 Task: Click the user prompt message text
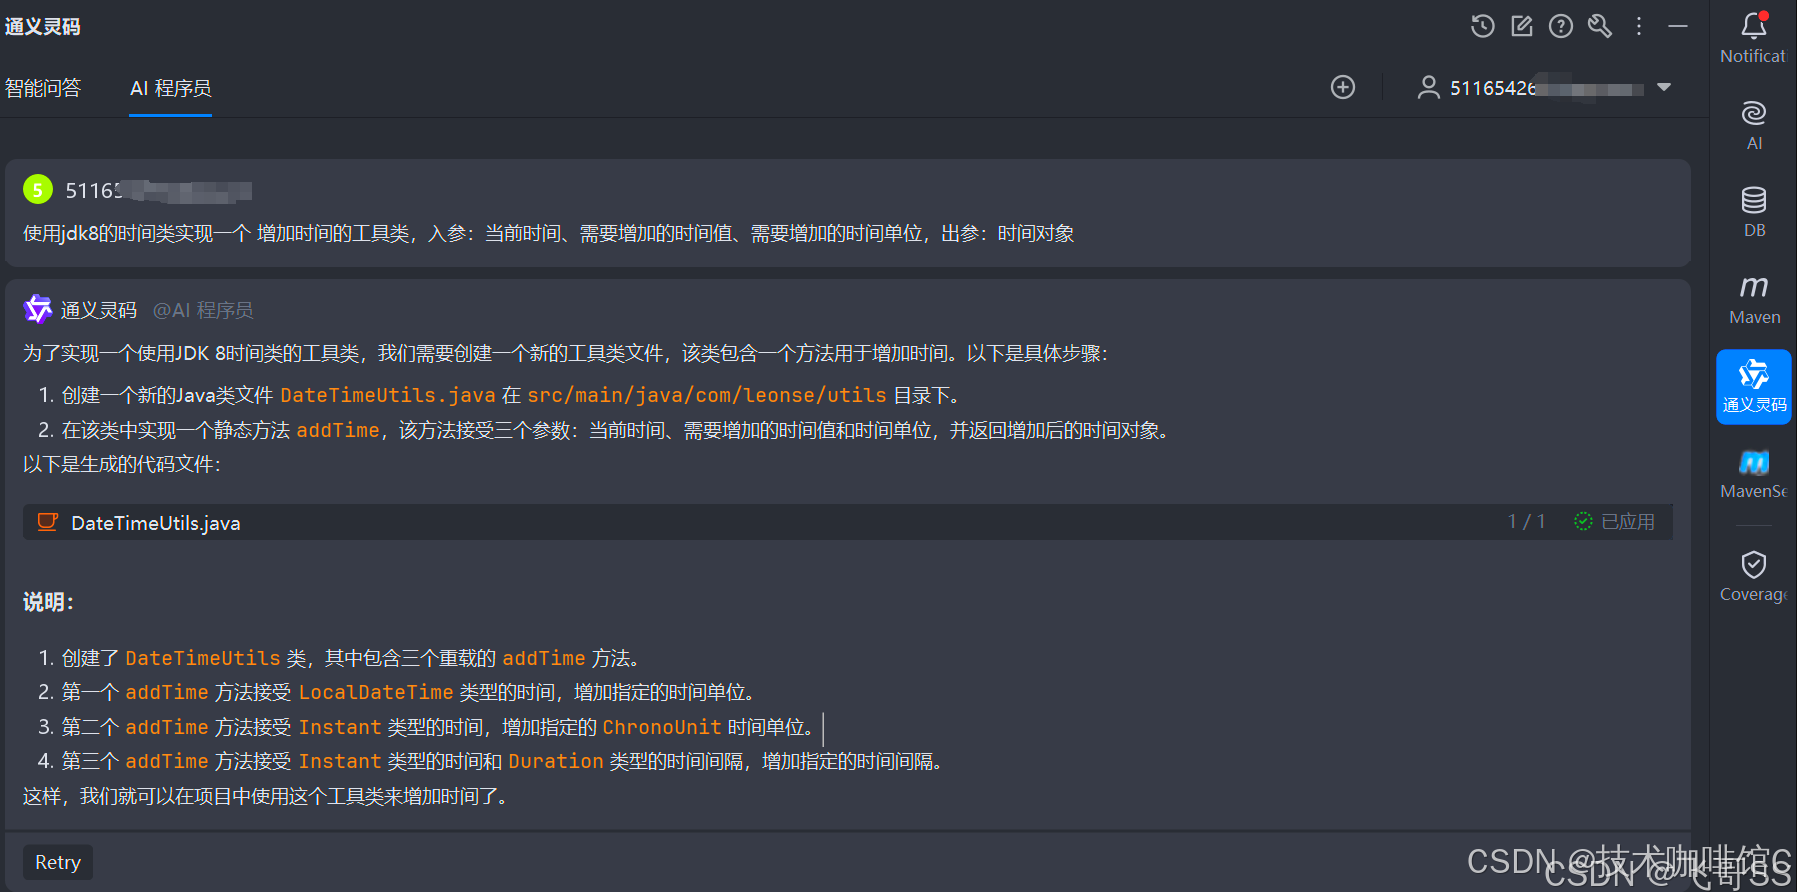(549, 234)
